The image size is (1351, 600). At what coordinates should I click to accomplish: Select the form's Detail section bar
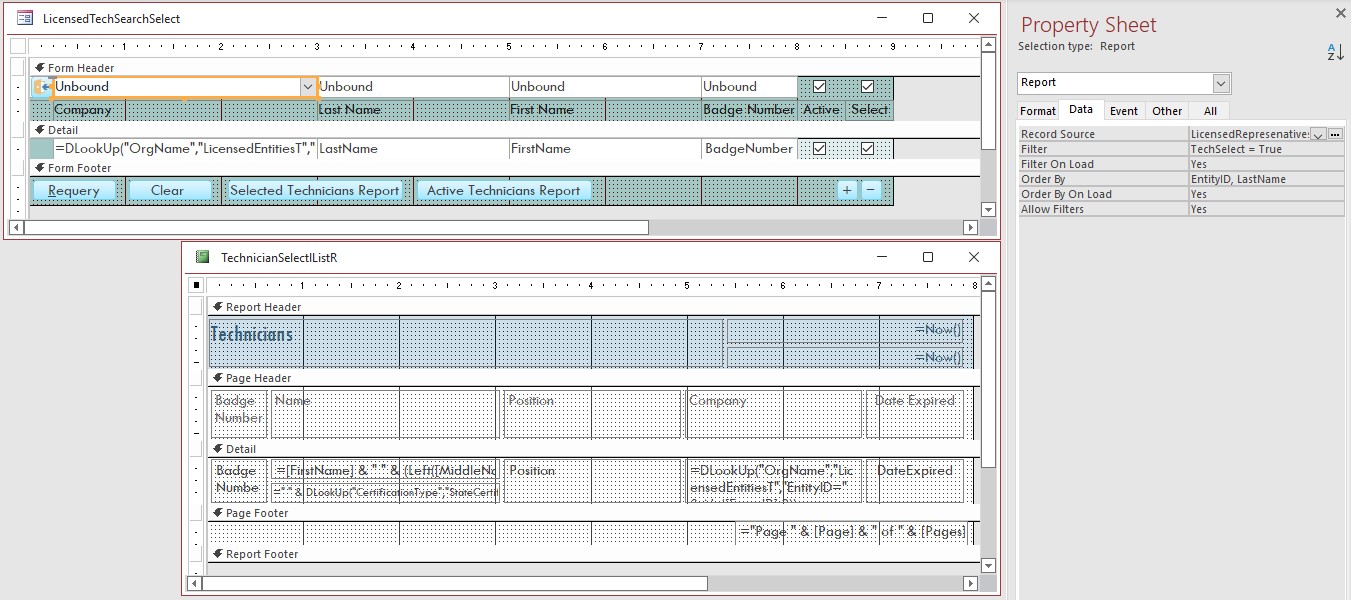505,130
